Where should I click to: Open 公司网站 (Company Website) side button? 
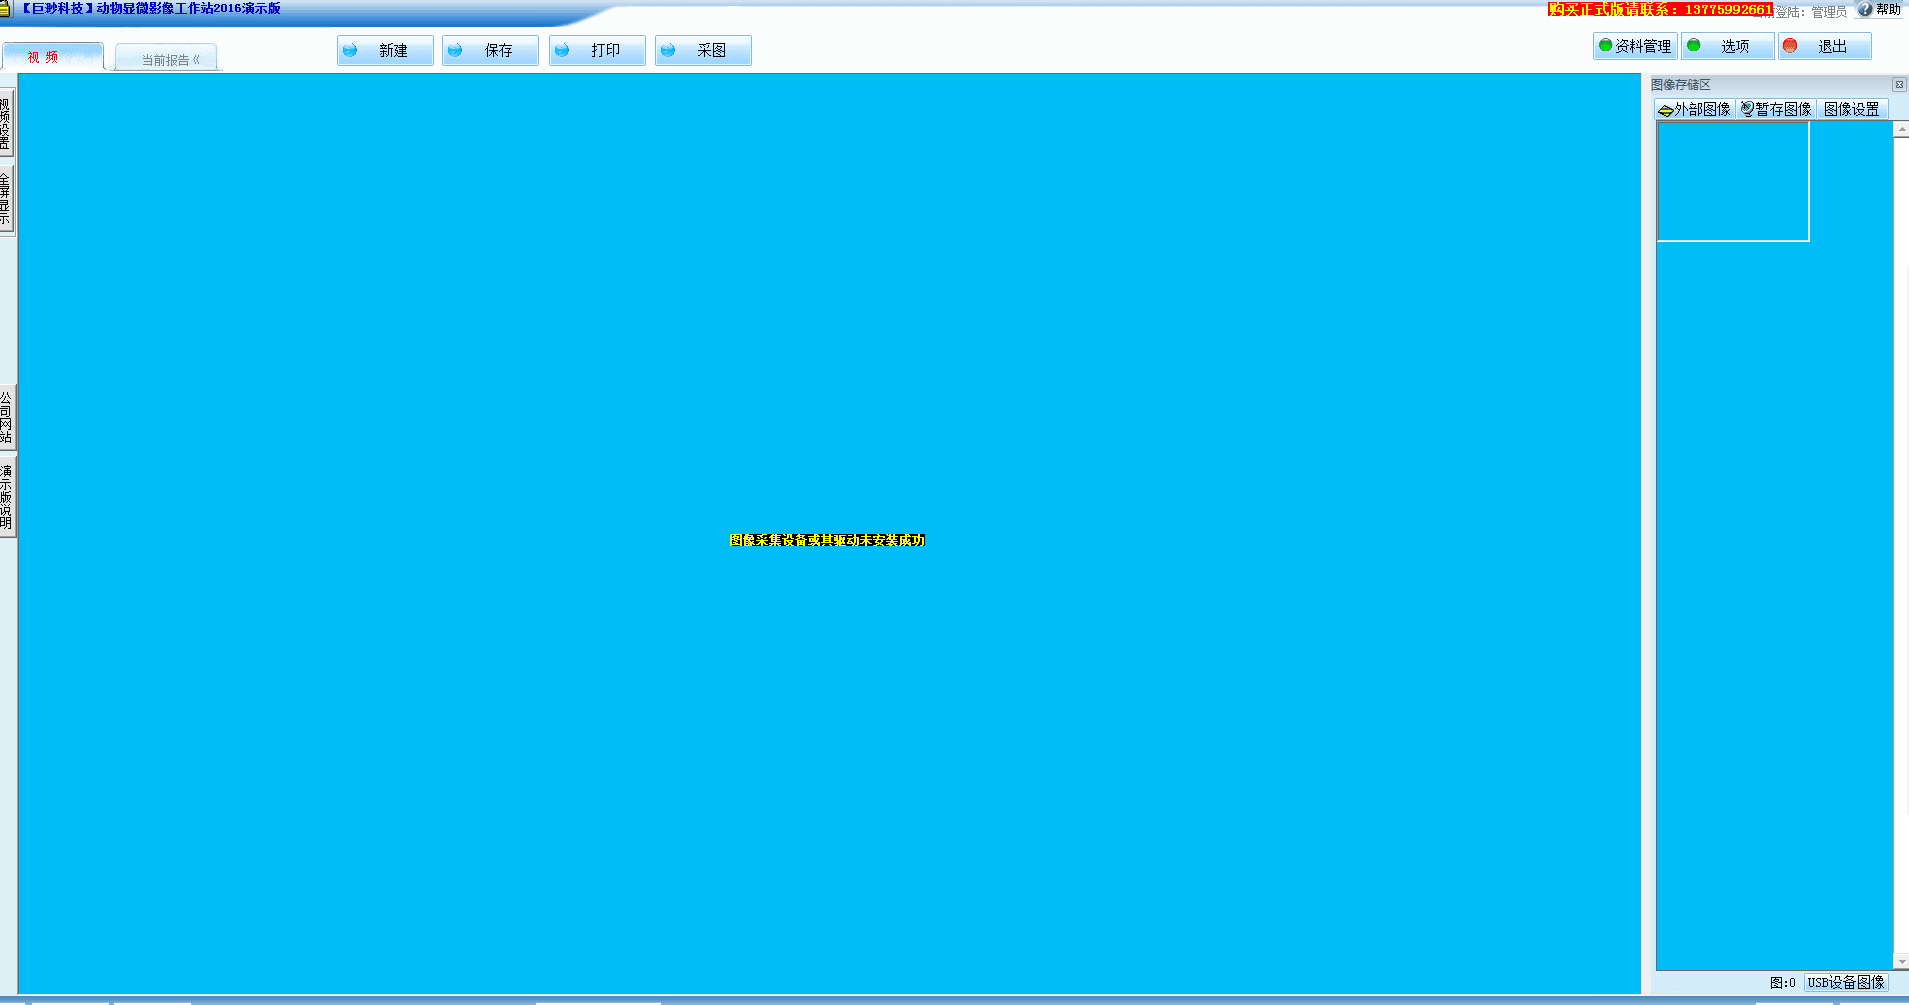click(6, 417)
